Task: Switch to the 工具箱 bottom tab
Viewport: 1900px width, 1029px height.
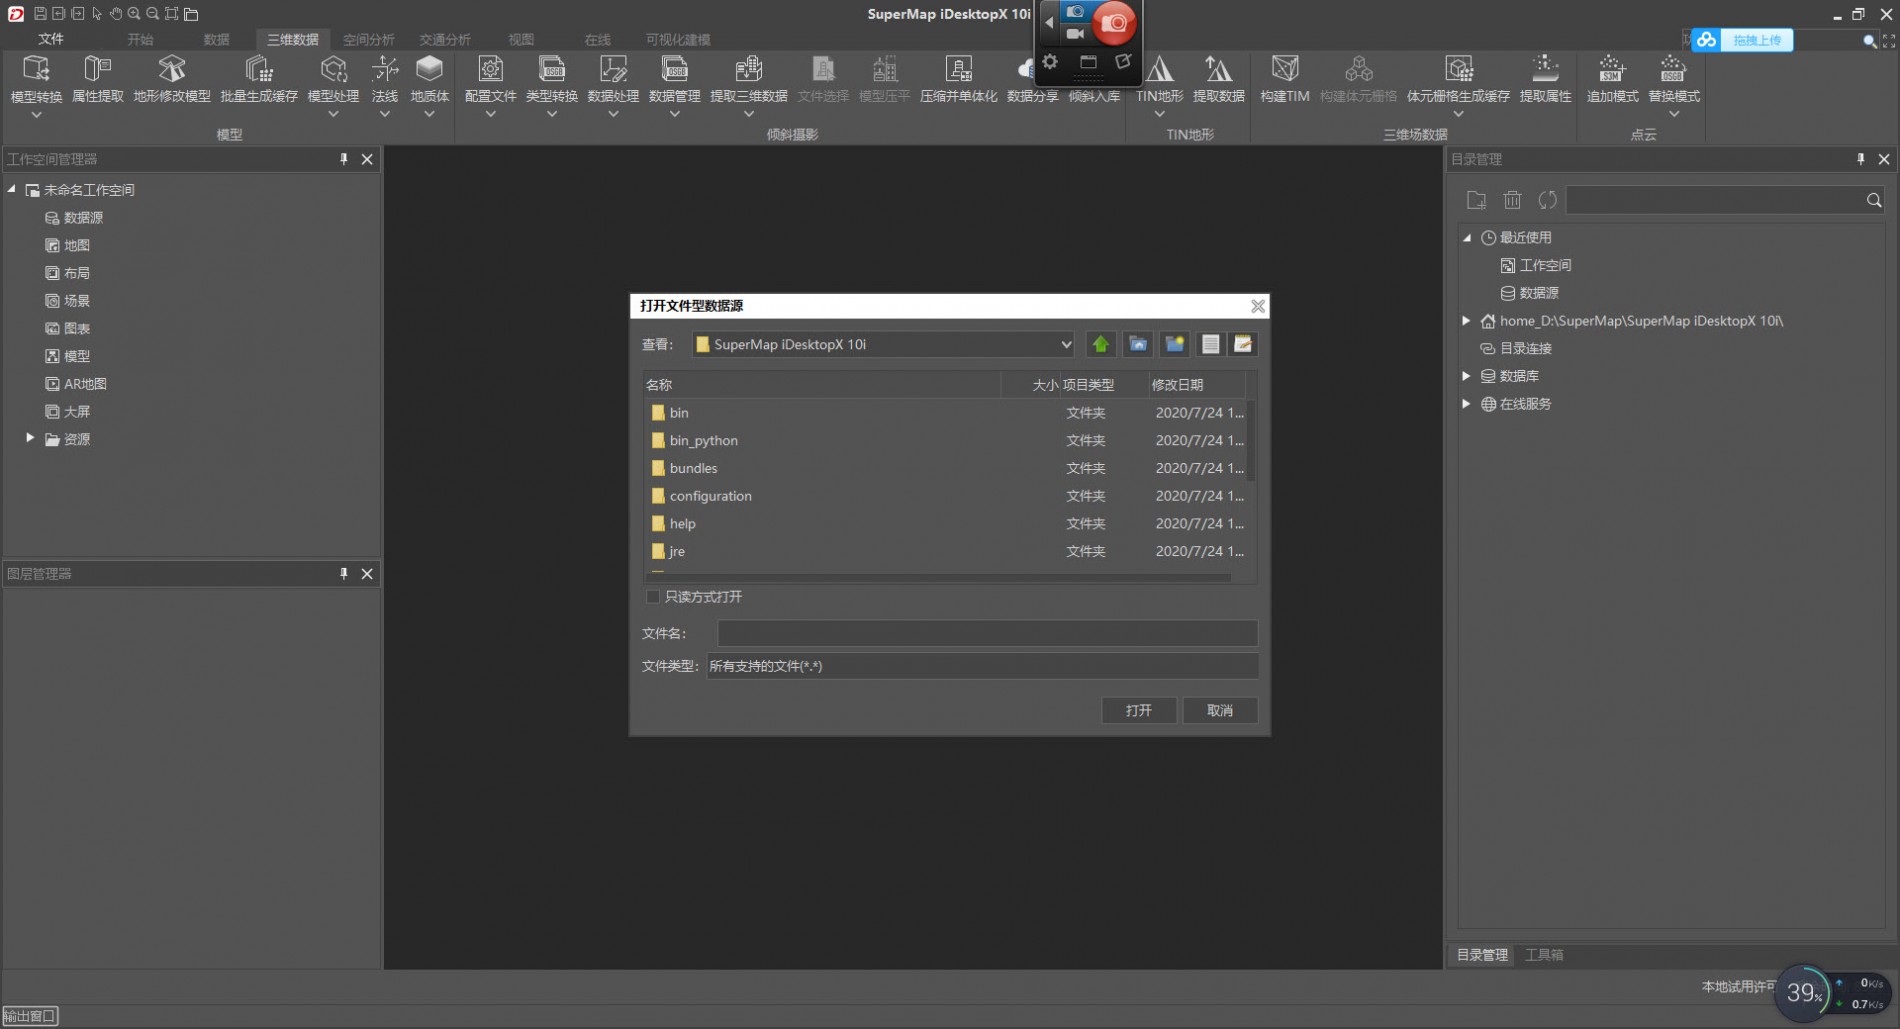Action: coord(1544,955)
